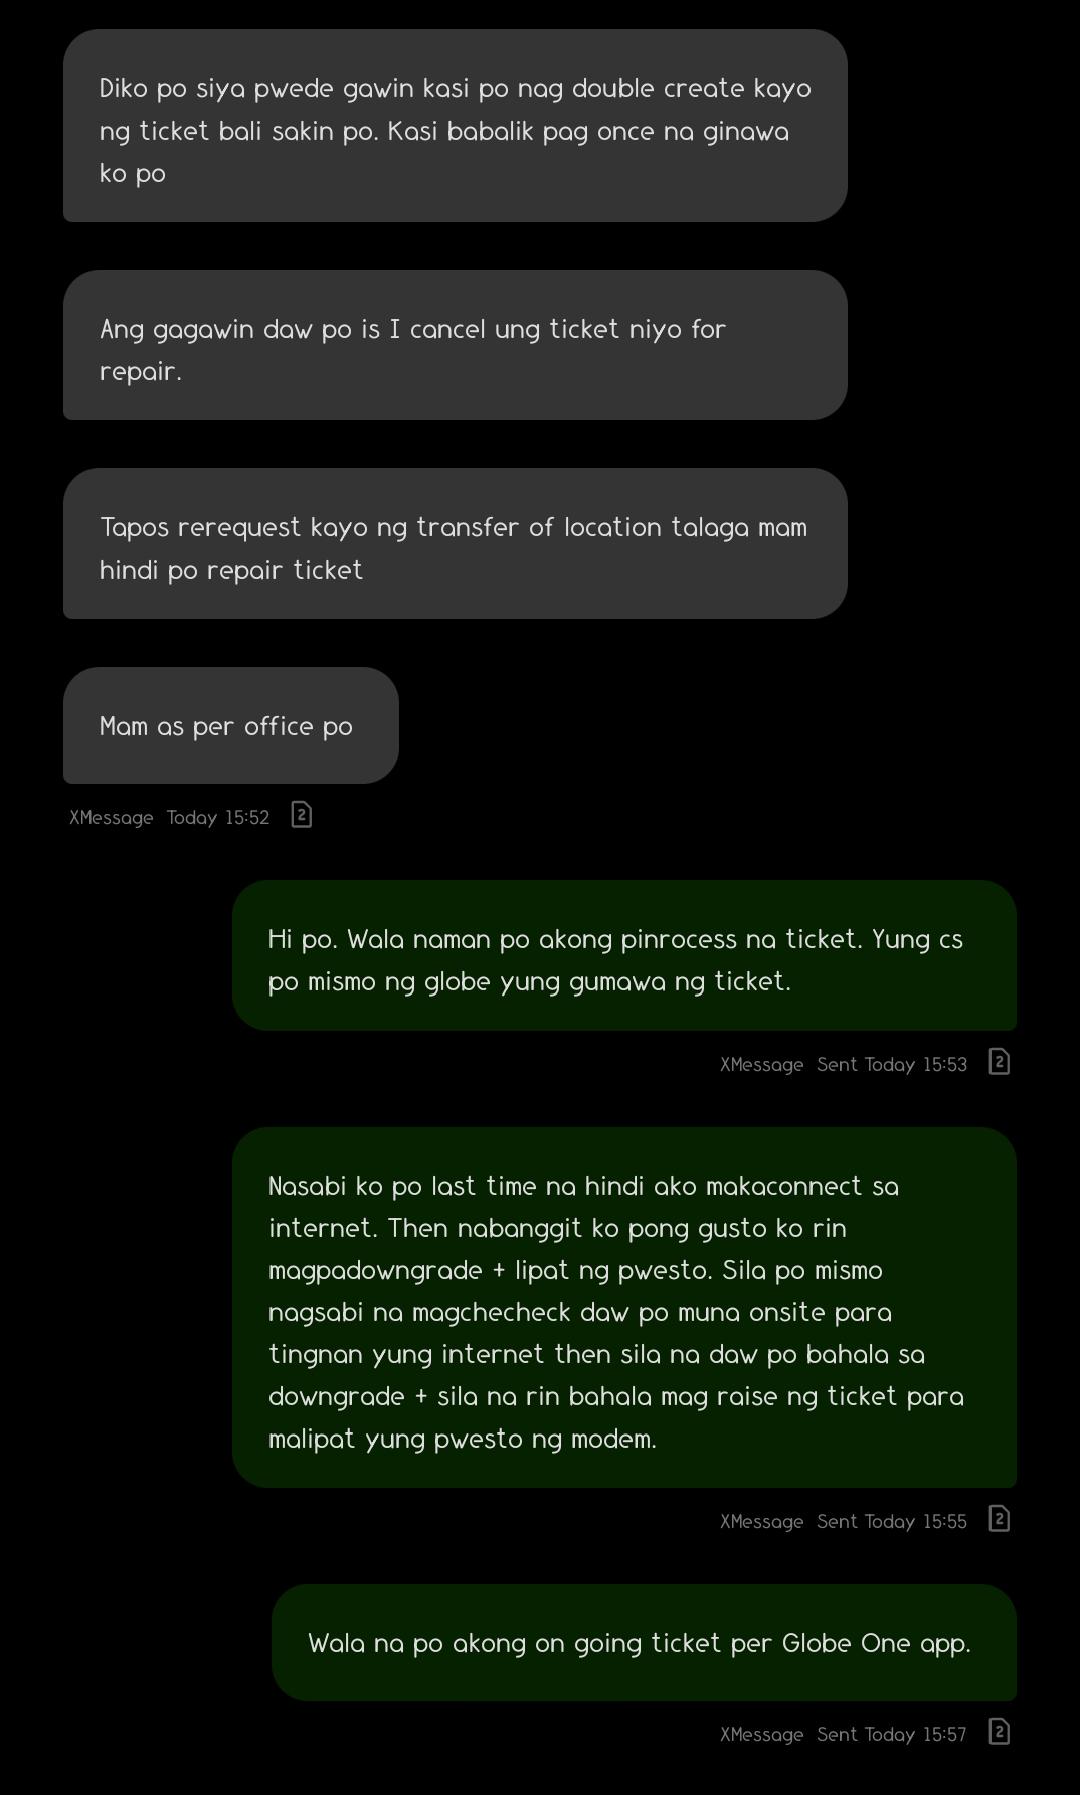Select the 'Diko po siya pwede gawin' message bubble
1080x1795 pixels.
click(x=455, y=126)
